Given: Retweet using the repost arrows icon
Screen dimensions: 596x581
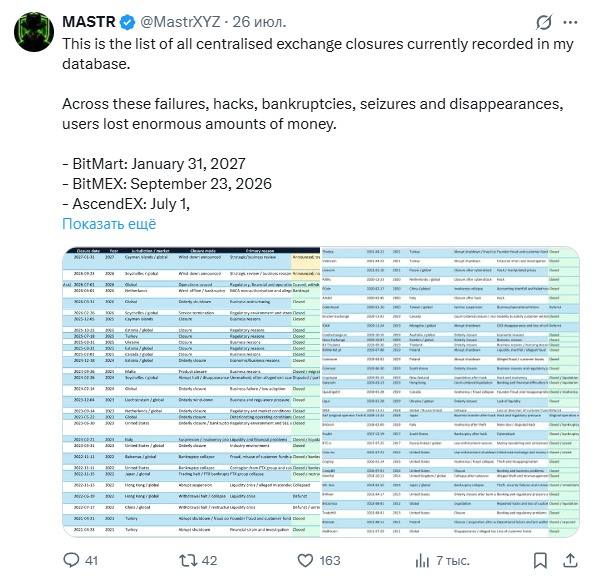Looking at the screenshot, I should pyautogui.click(x=188, y=560).
